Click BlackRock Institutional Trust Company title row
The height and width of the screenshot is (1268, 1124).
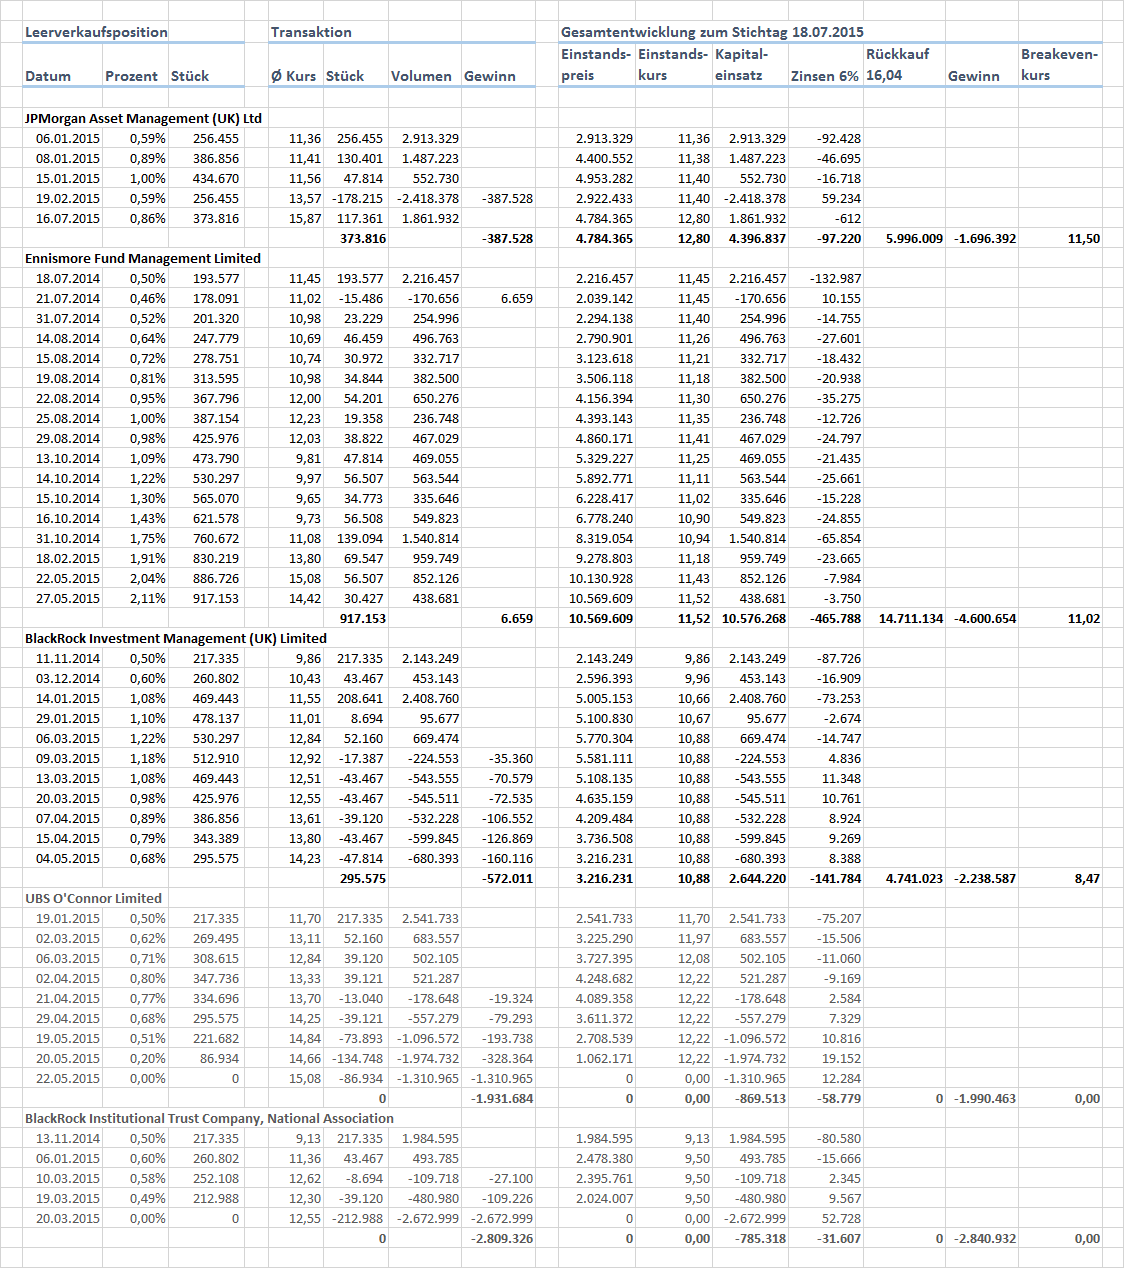(x=209, y=1118)
